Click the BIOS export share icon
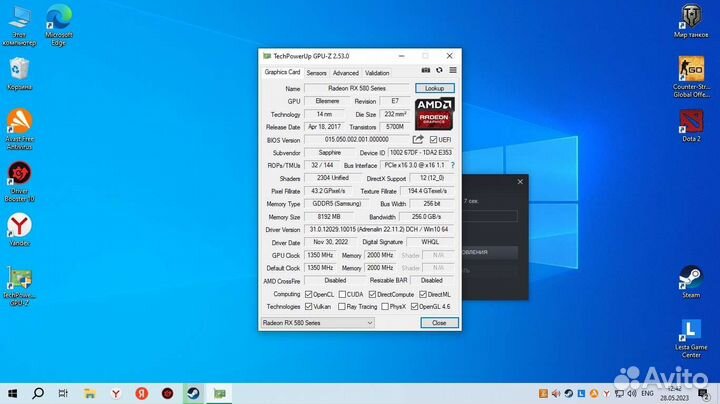Viewport: 720px width, 404px height. pos(418,139)
